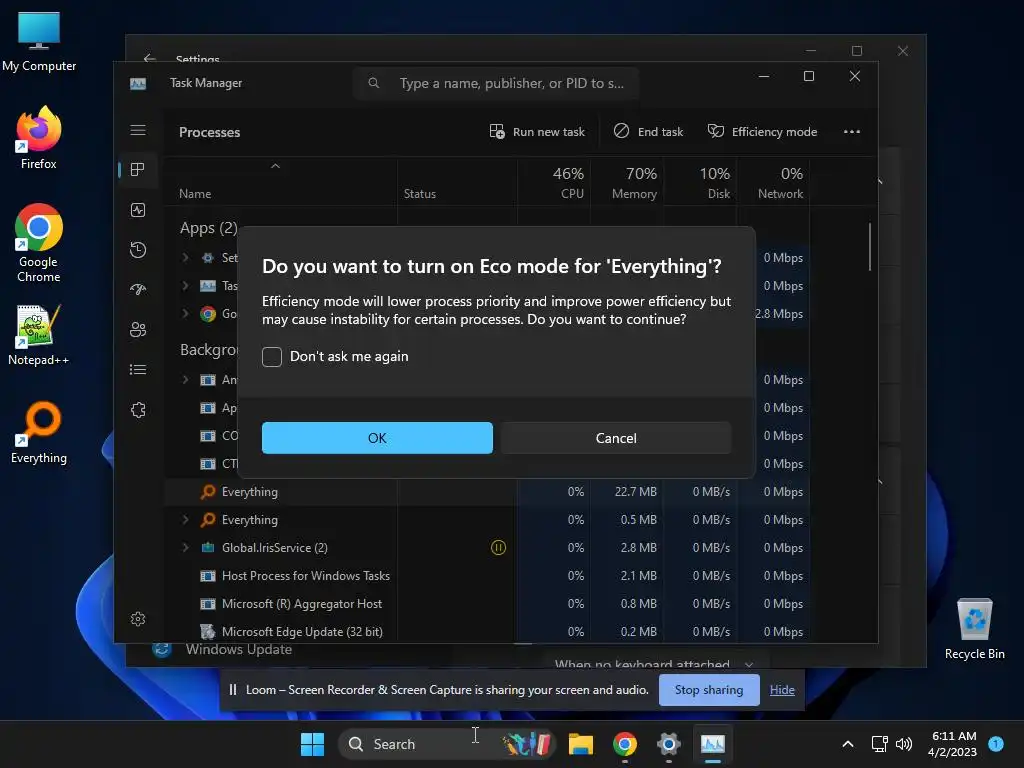This screenshot has width=1024, height=768.
Task: Select the Firefox desktop shortcut
Action: 39,138
